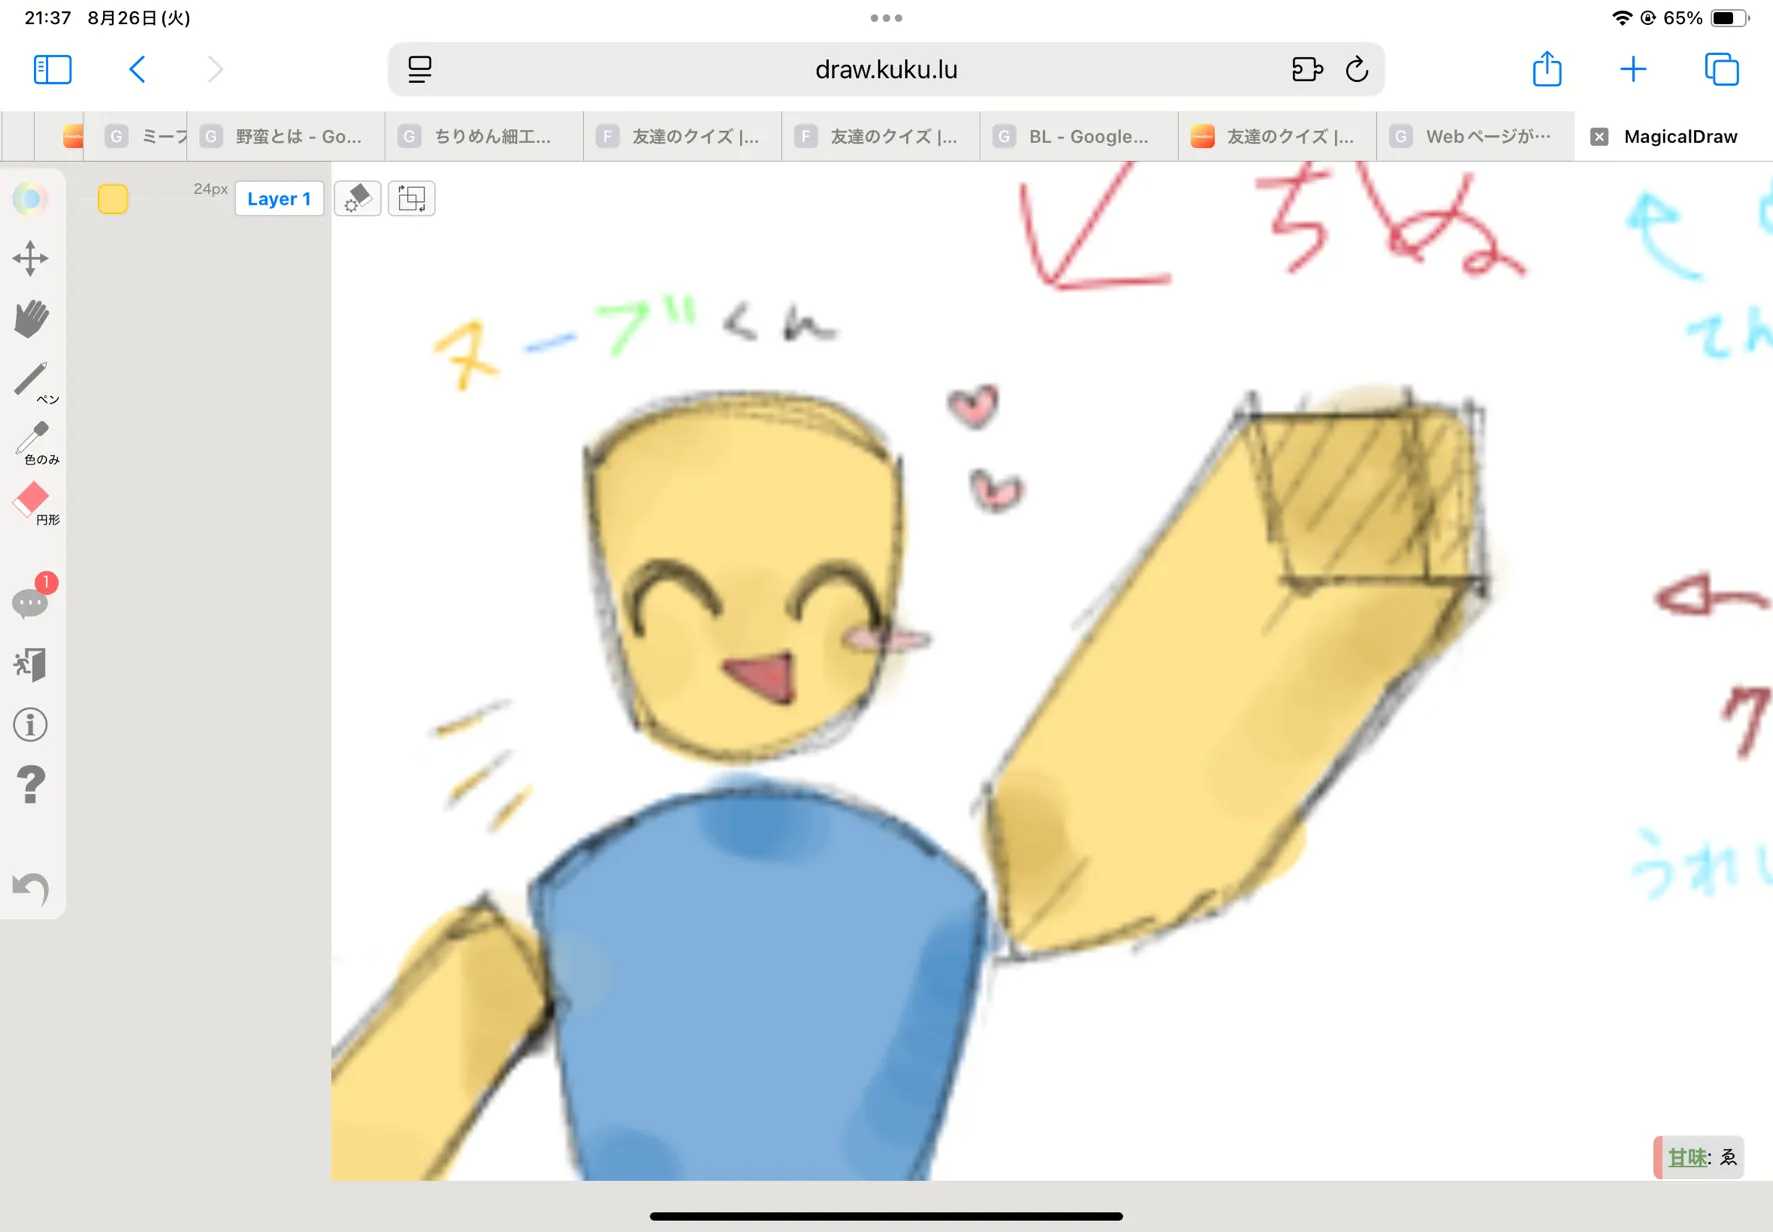
Task: Switch to the orange-icon 友達のクイズ tab
Action: pyautogui.click(x=1277, y=137)
